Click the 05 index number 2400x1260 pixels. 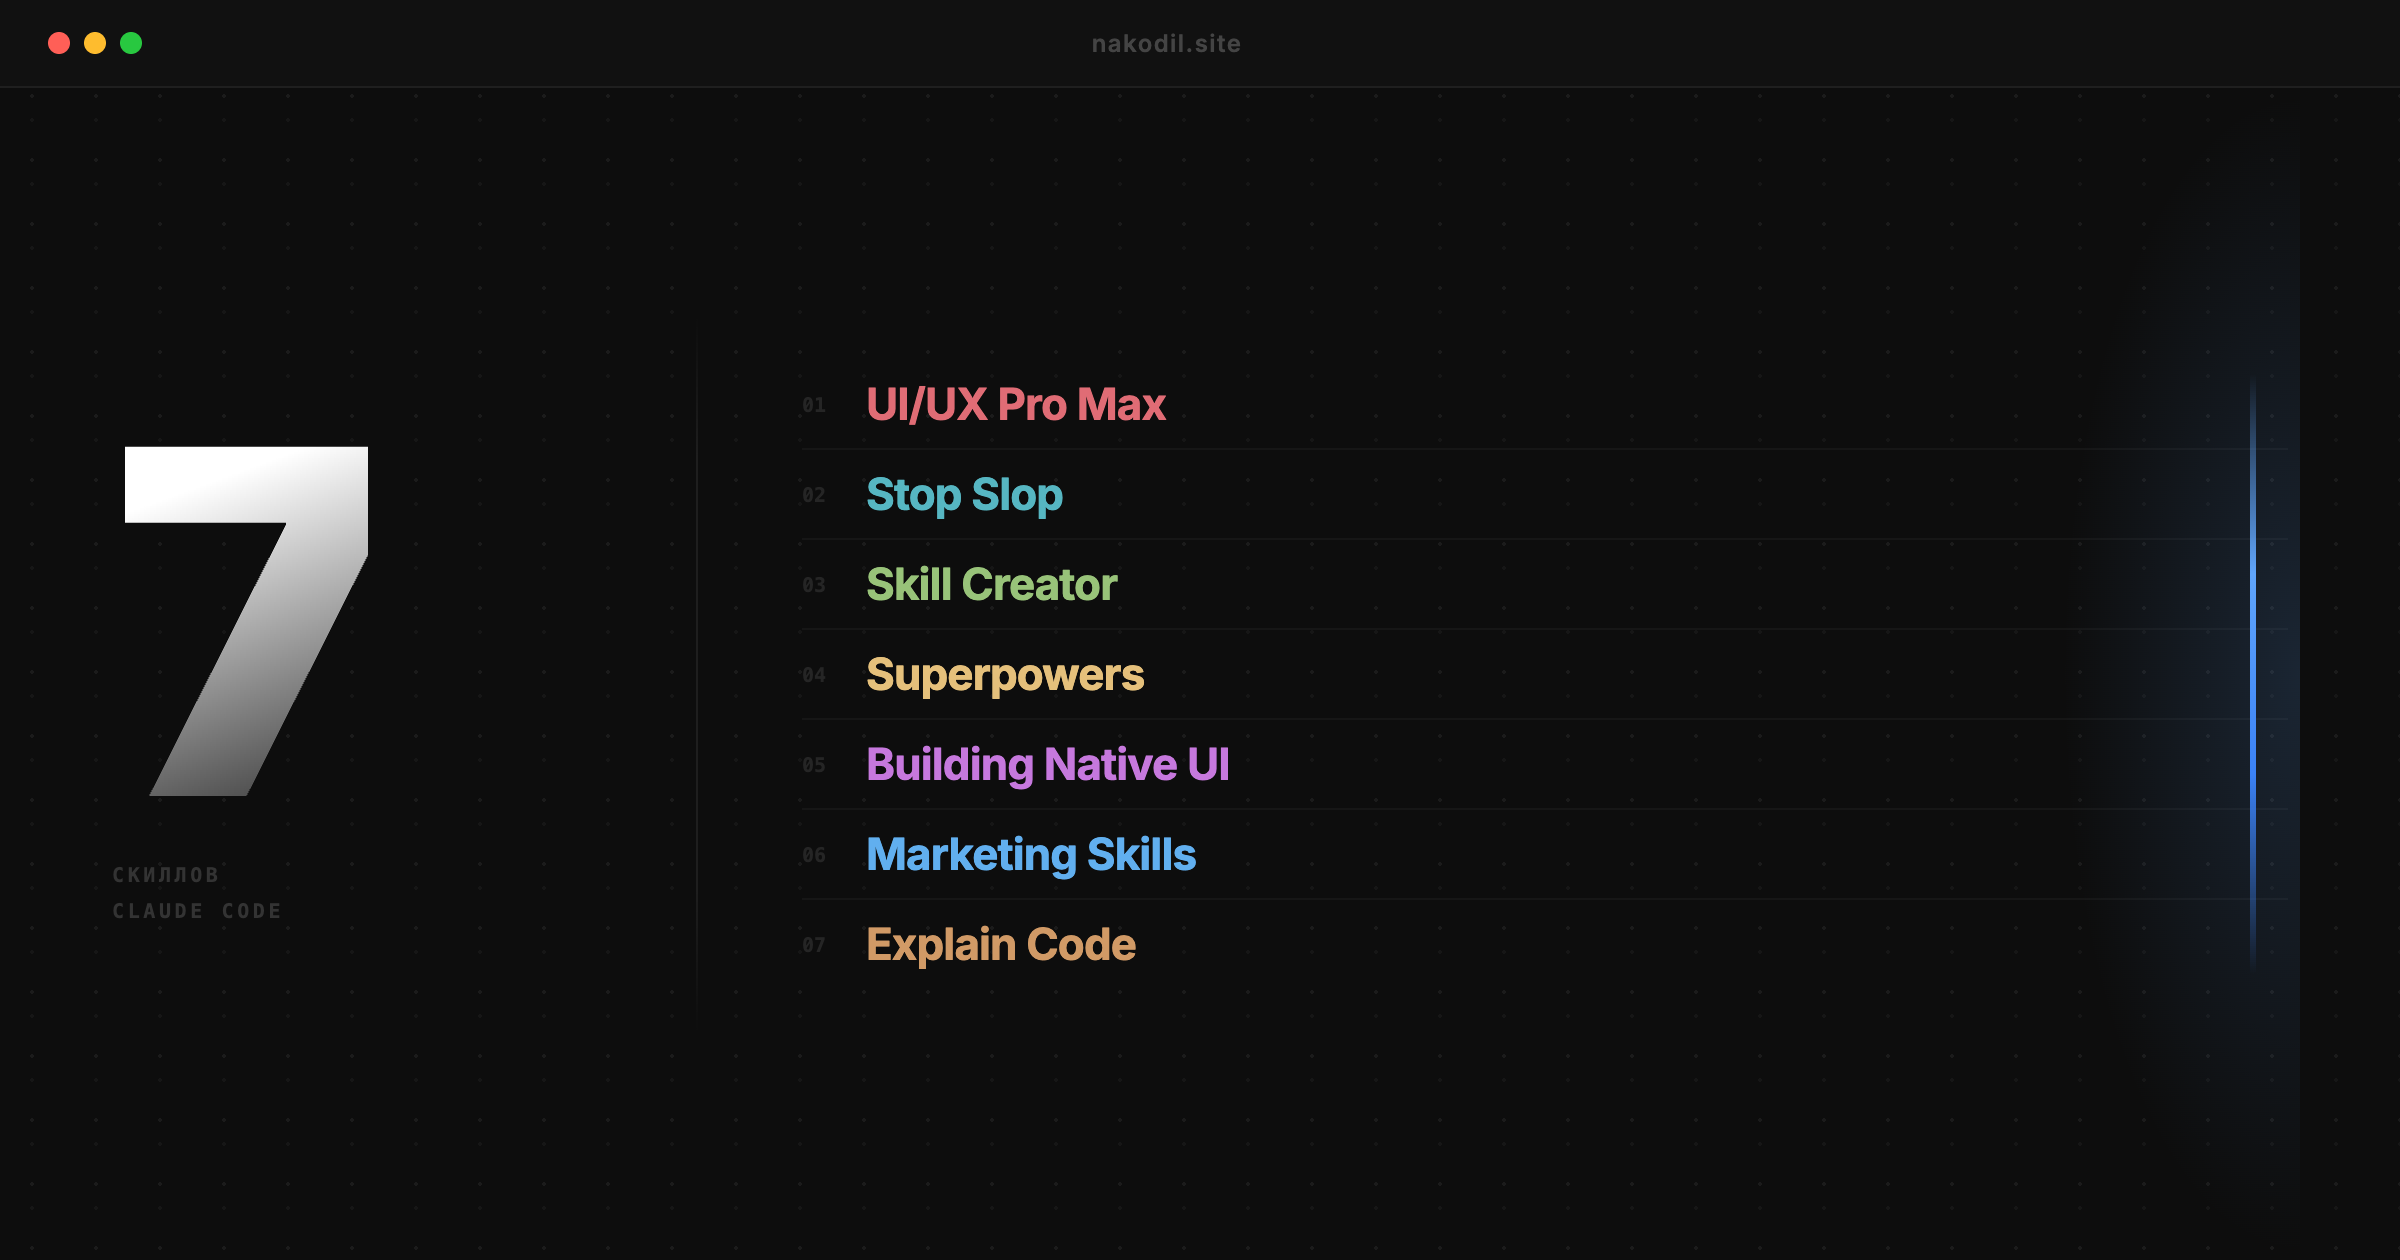coord(814,765)
